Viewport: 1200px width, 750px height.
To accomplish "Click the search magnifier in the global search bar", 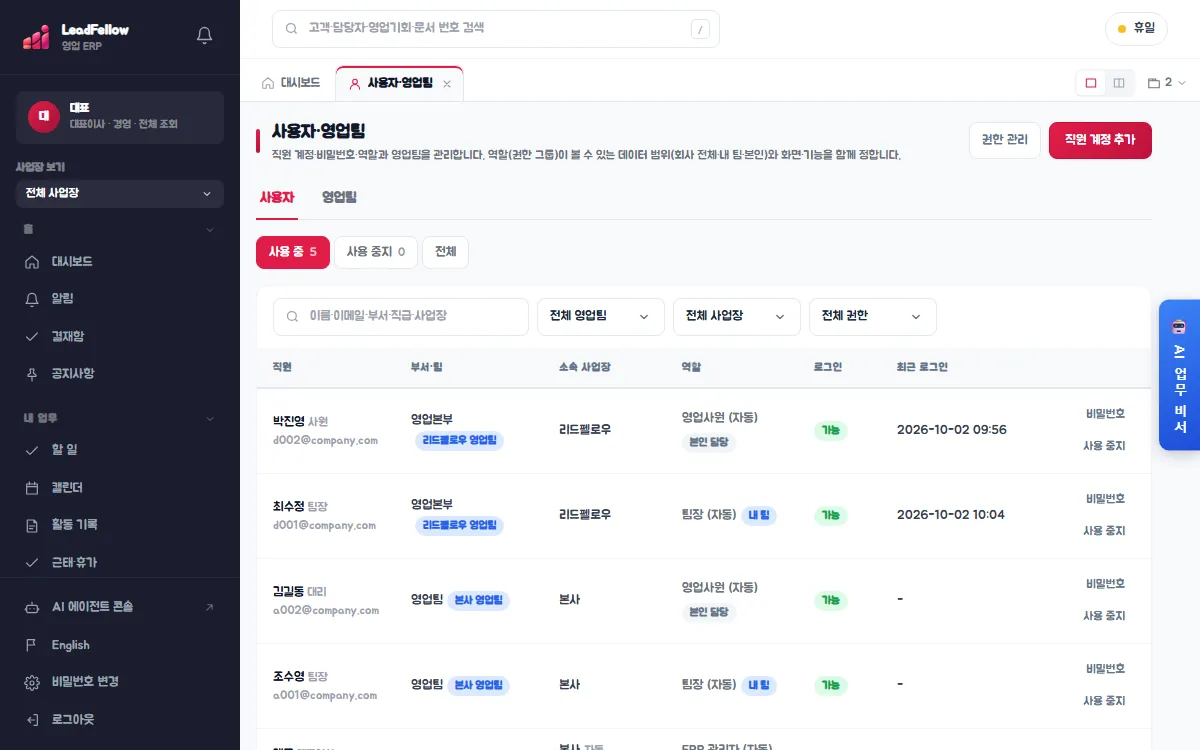I will (292, 29).
